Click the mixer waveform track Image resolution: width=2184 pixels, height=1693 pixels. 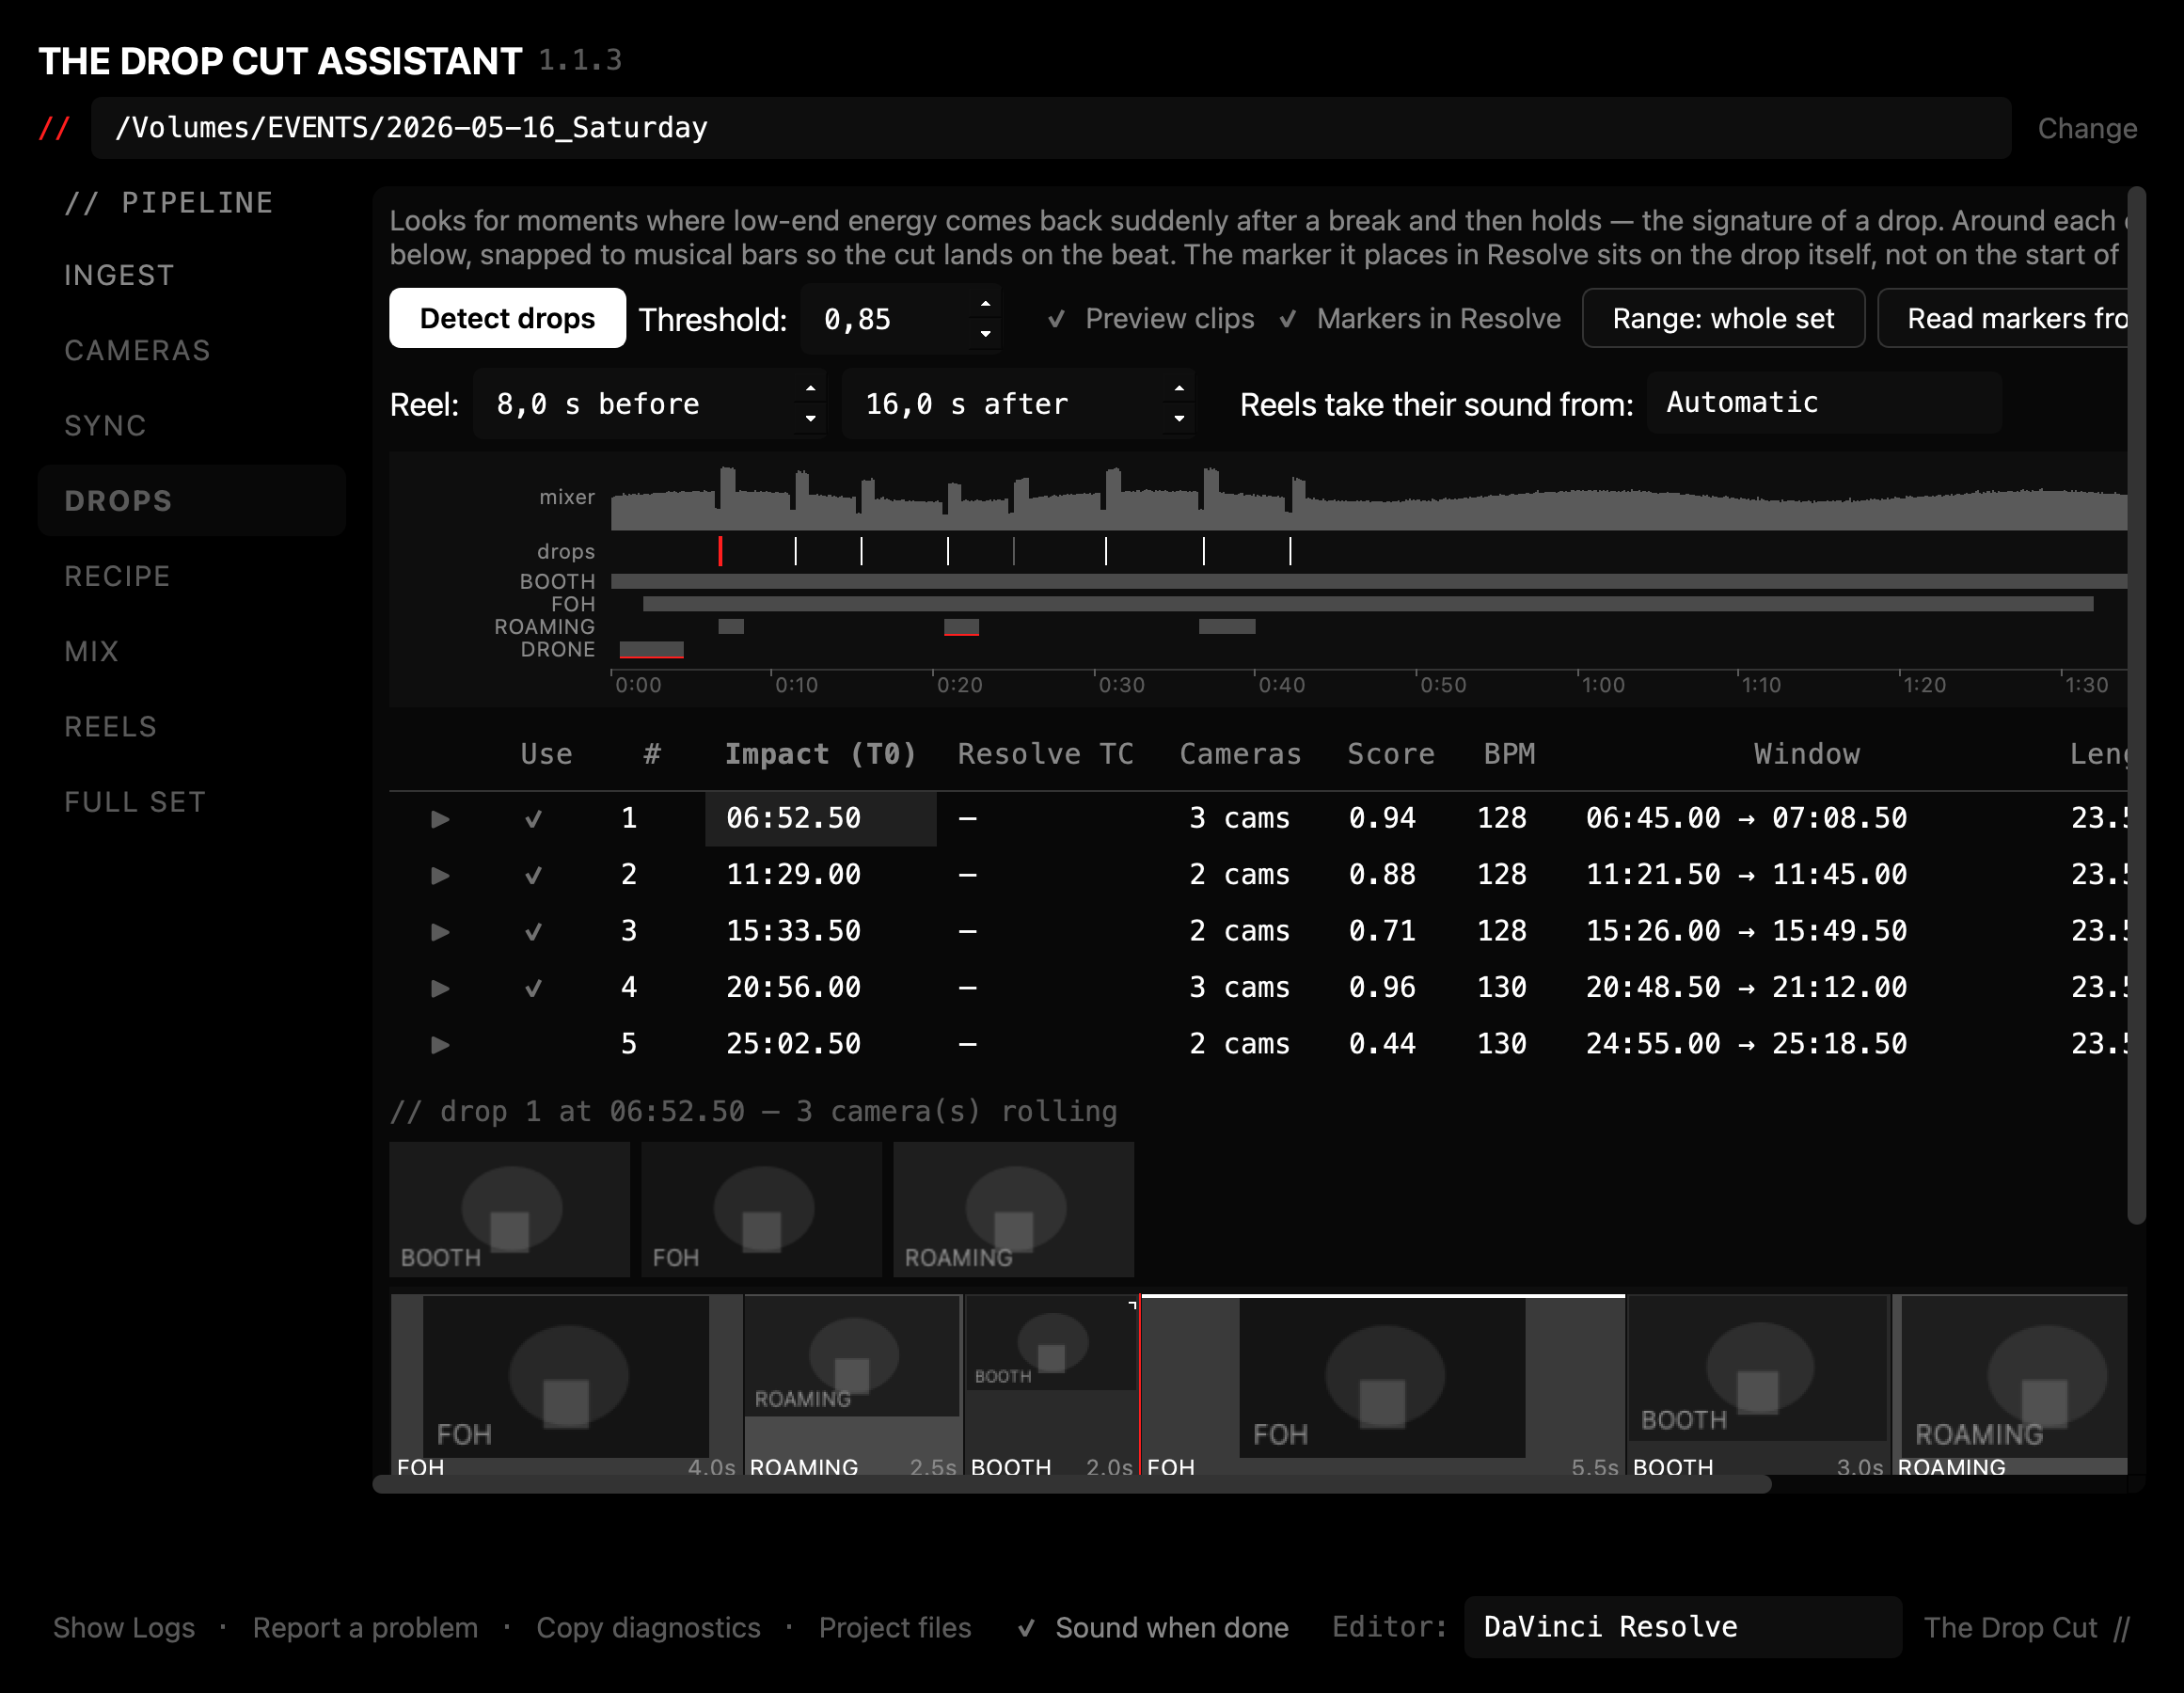pos(1368,498)
